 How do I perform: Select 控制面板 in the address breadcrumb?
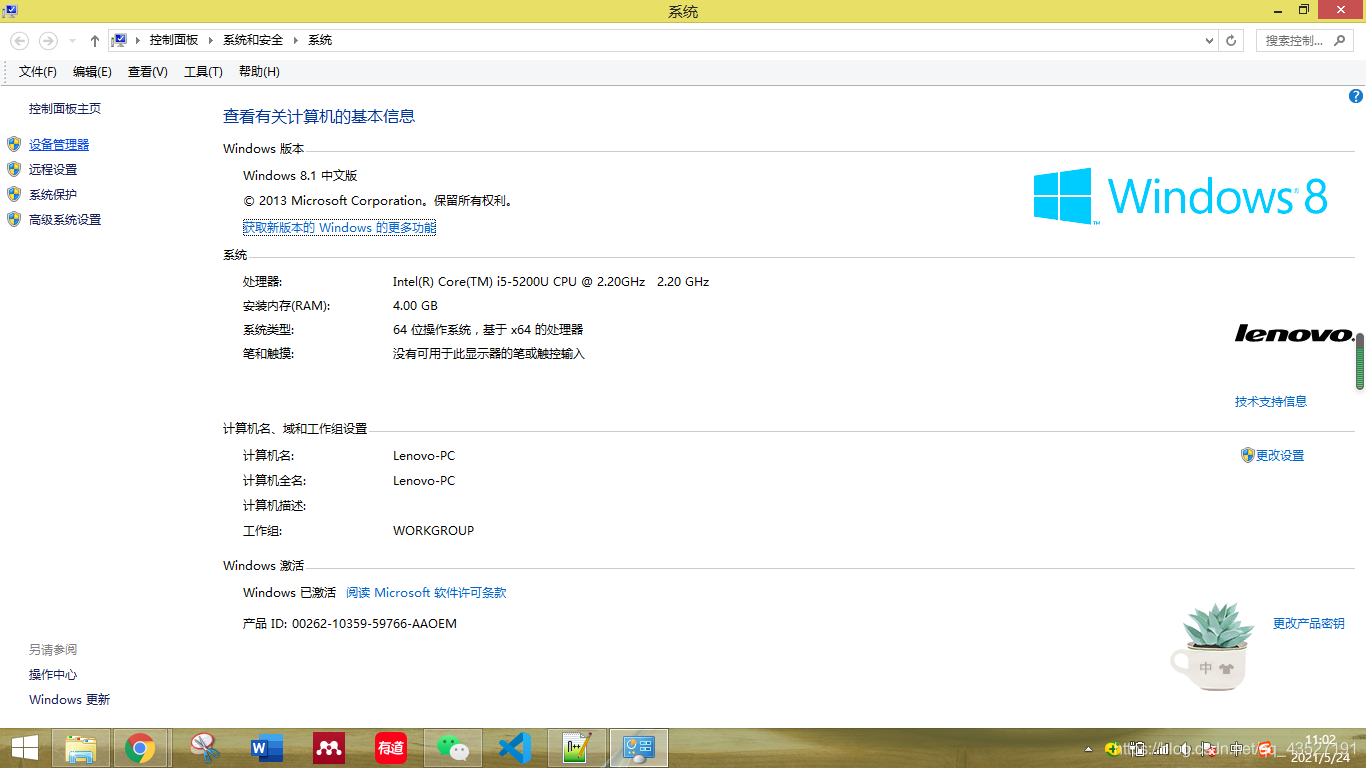(x=174, y=40)
